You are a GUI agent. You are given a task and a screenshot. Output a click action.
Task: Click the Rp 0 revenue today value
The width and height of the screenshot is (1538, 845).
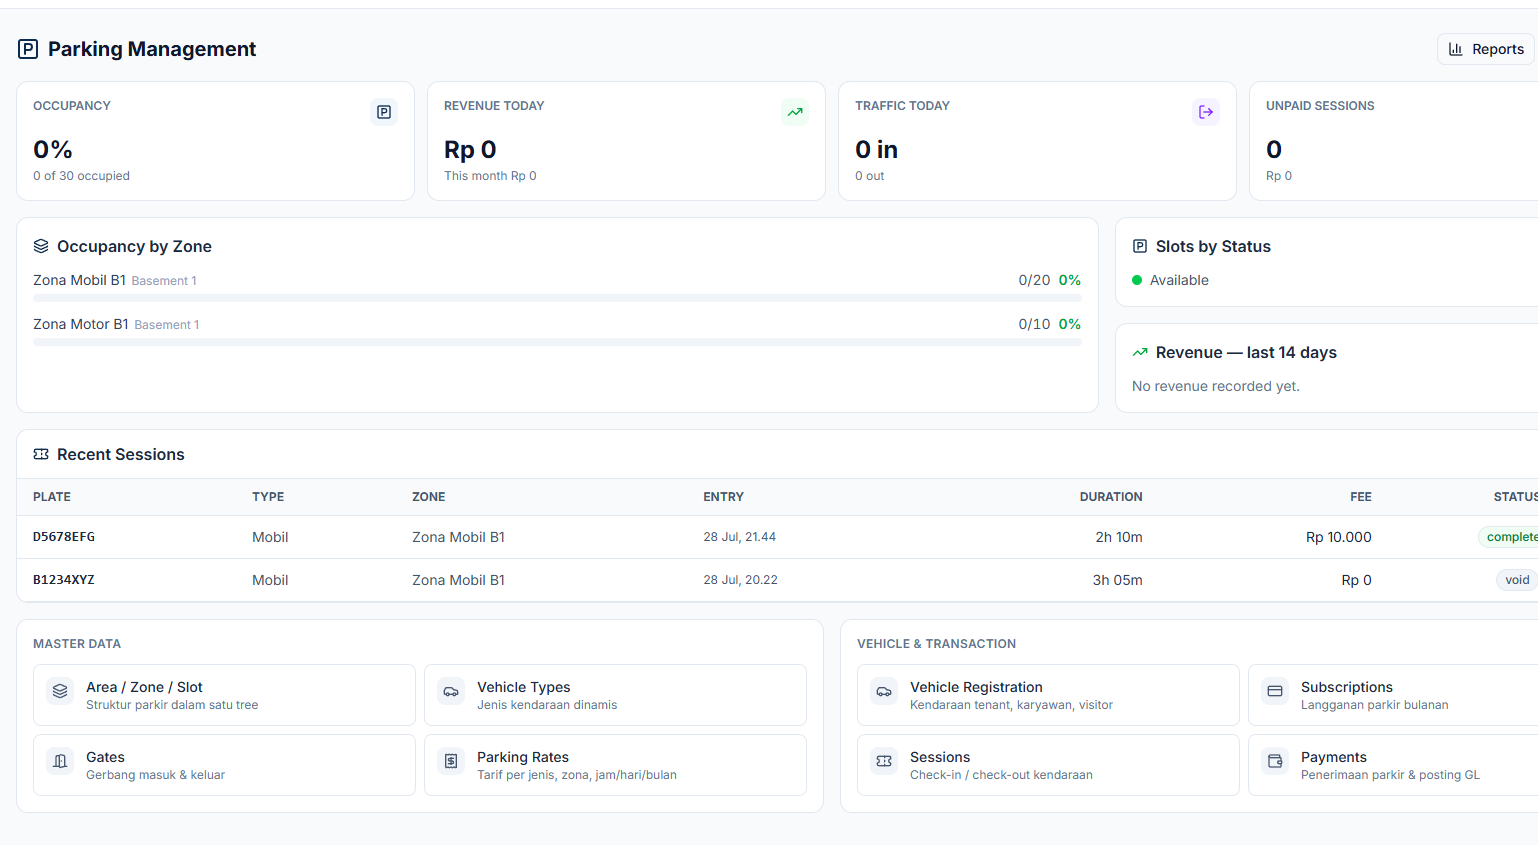coord(470,150)
